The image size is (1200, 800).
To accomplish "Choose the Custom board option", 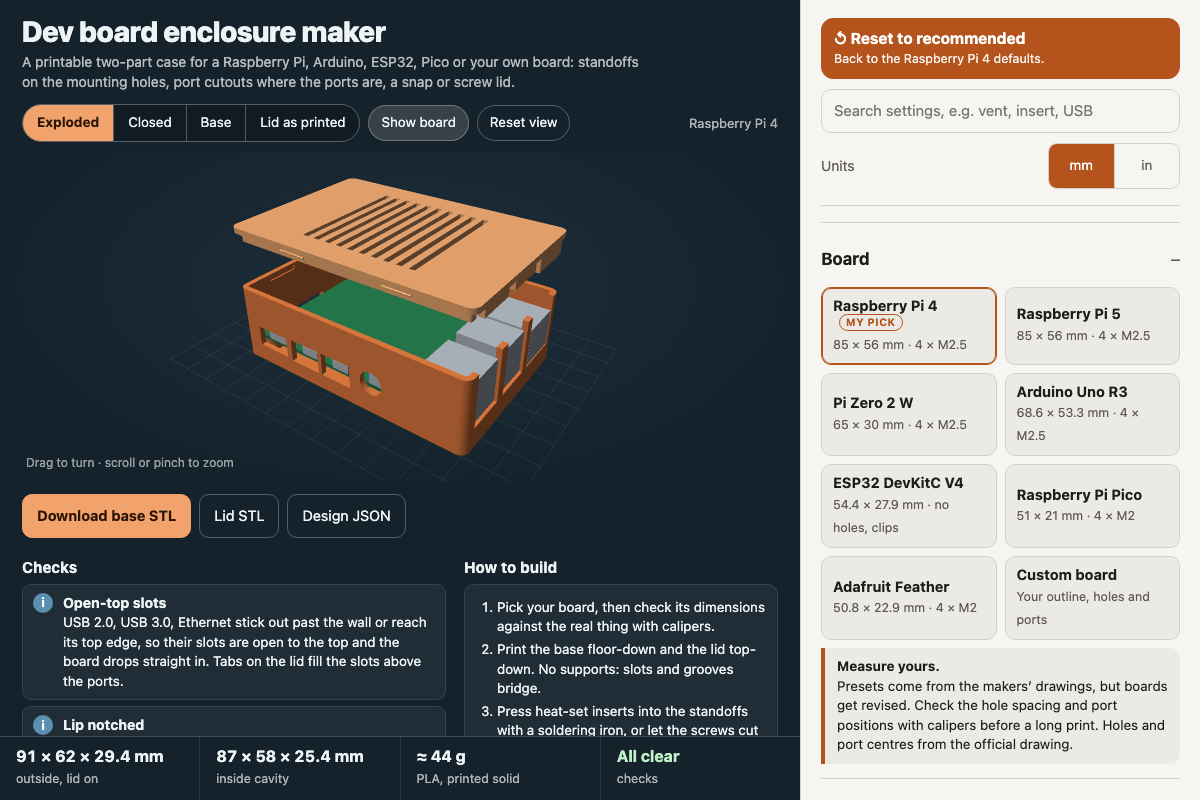I will 1092,597.
